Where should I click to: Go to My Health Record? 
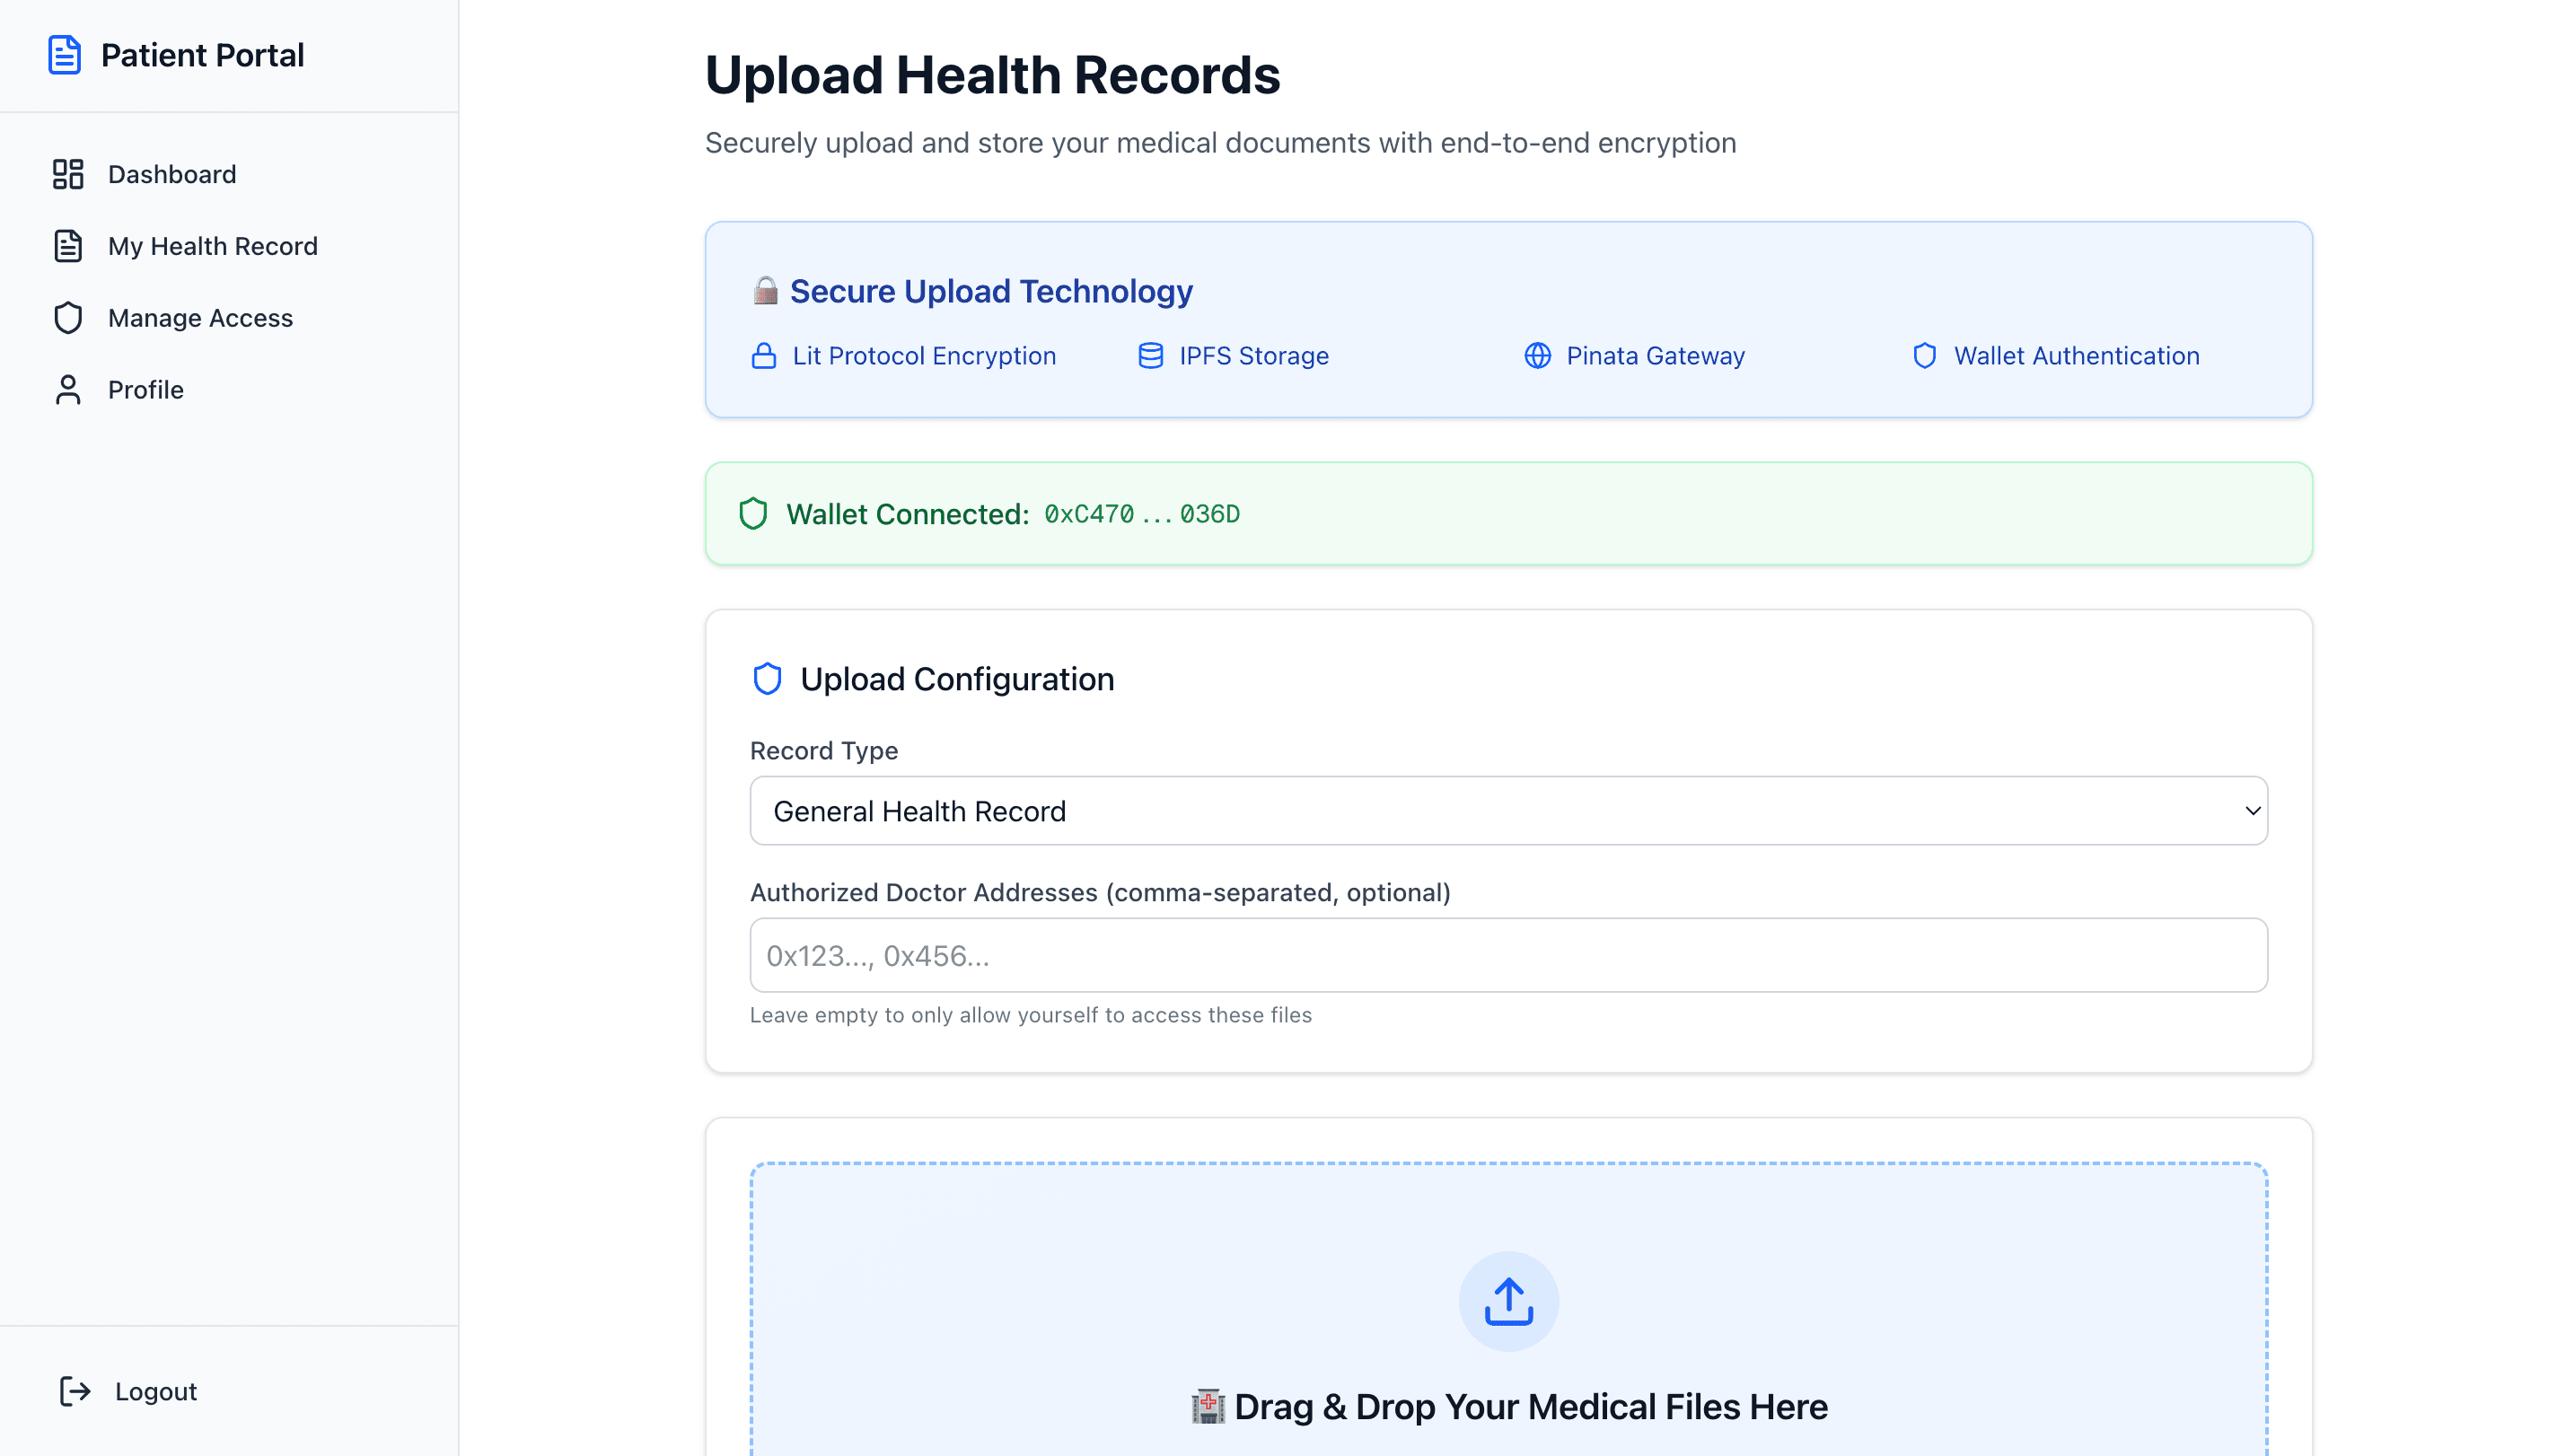tap(229, 246)
